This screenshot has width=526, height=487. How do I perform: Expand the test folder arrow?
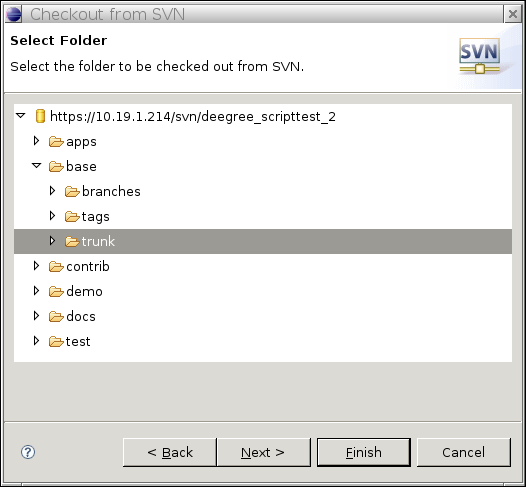pyautogui.click(x=36, y=340)
